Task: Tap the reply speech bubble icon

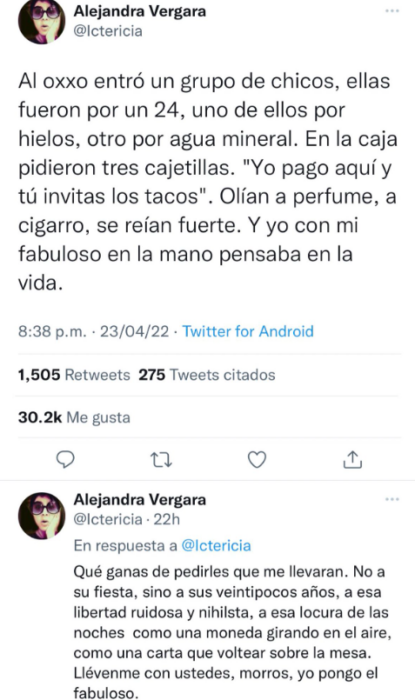Action: point(66,459)
